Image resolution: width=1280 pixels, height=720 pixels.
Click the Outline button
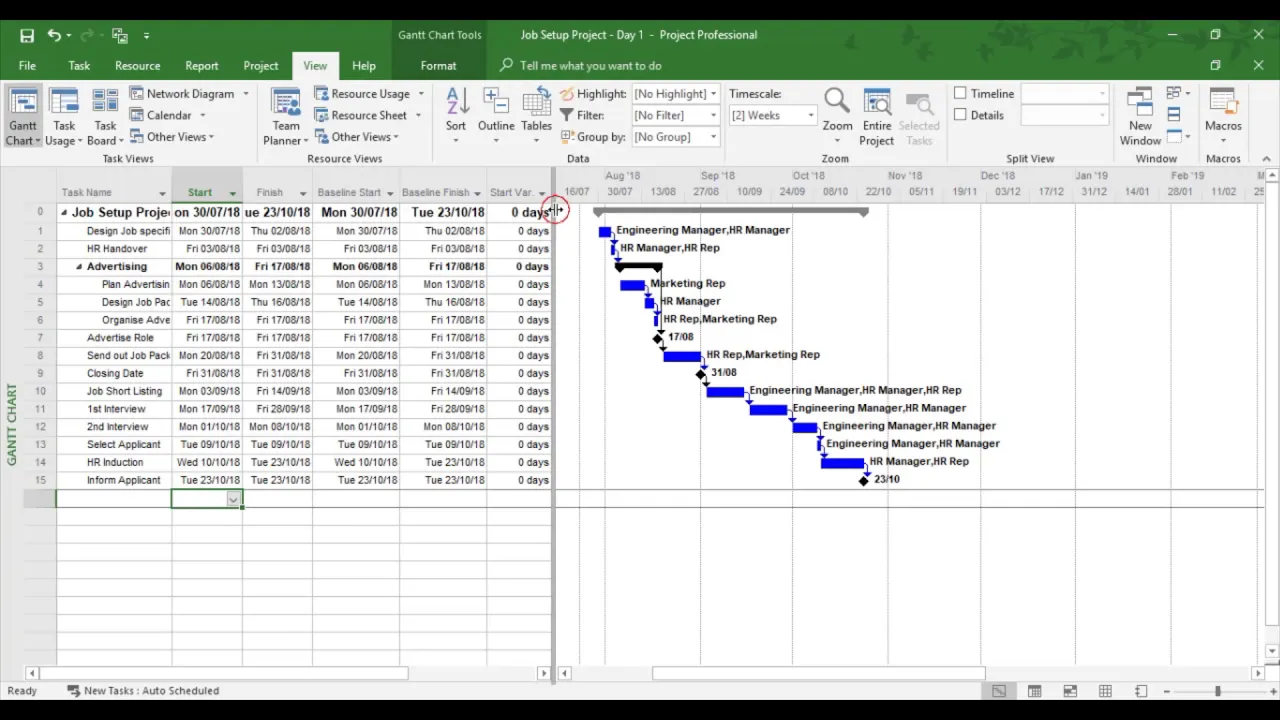(496, 115)
